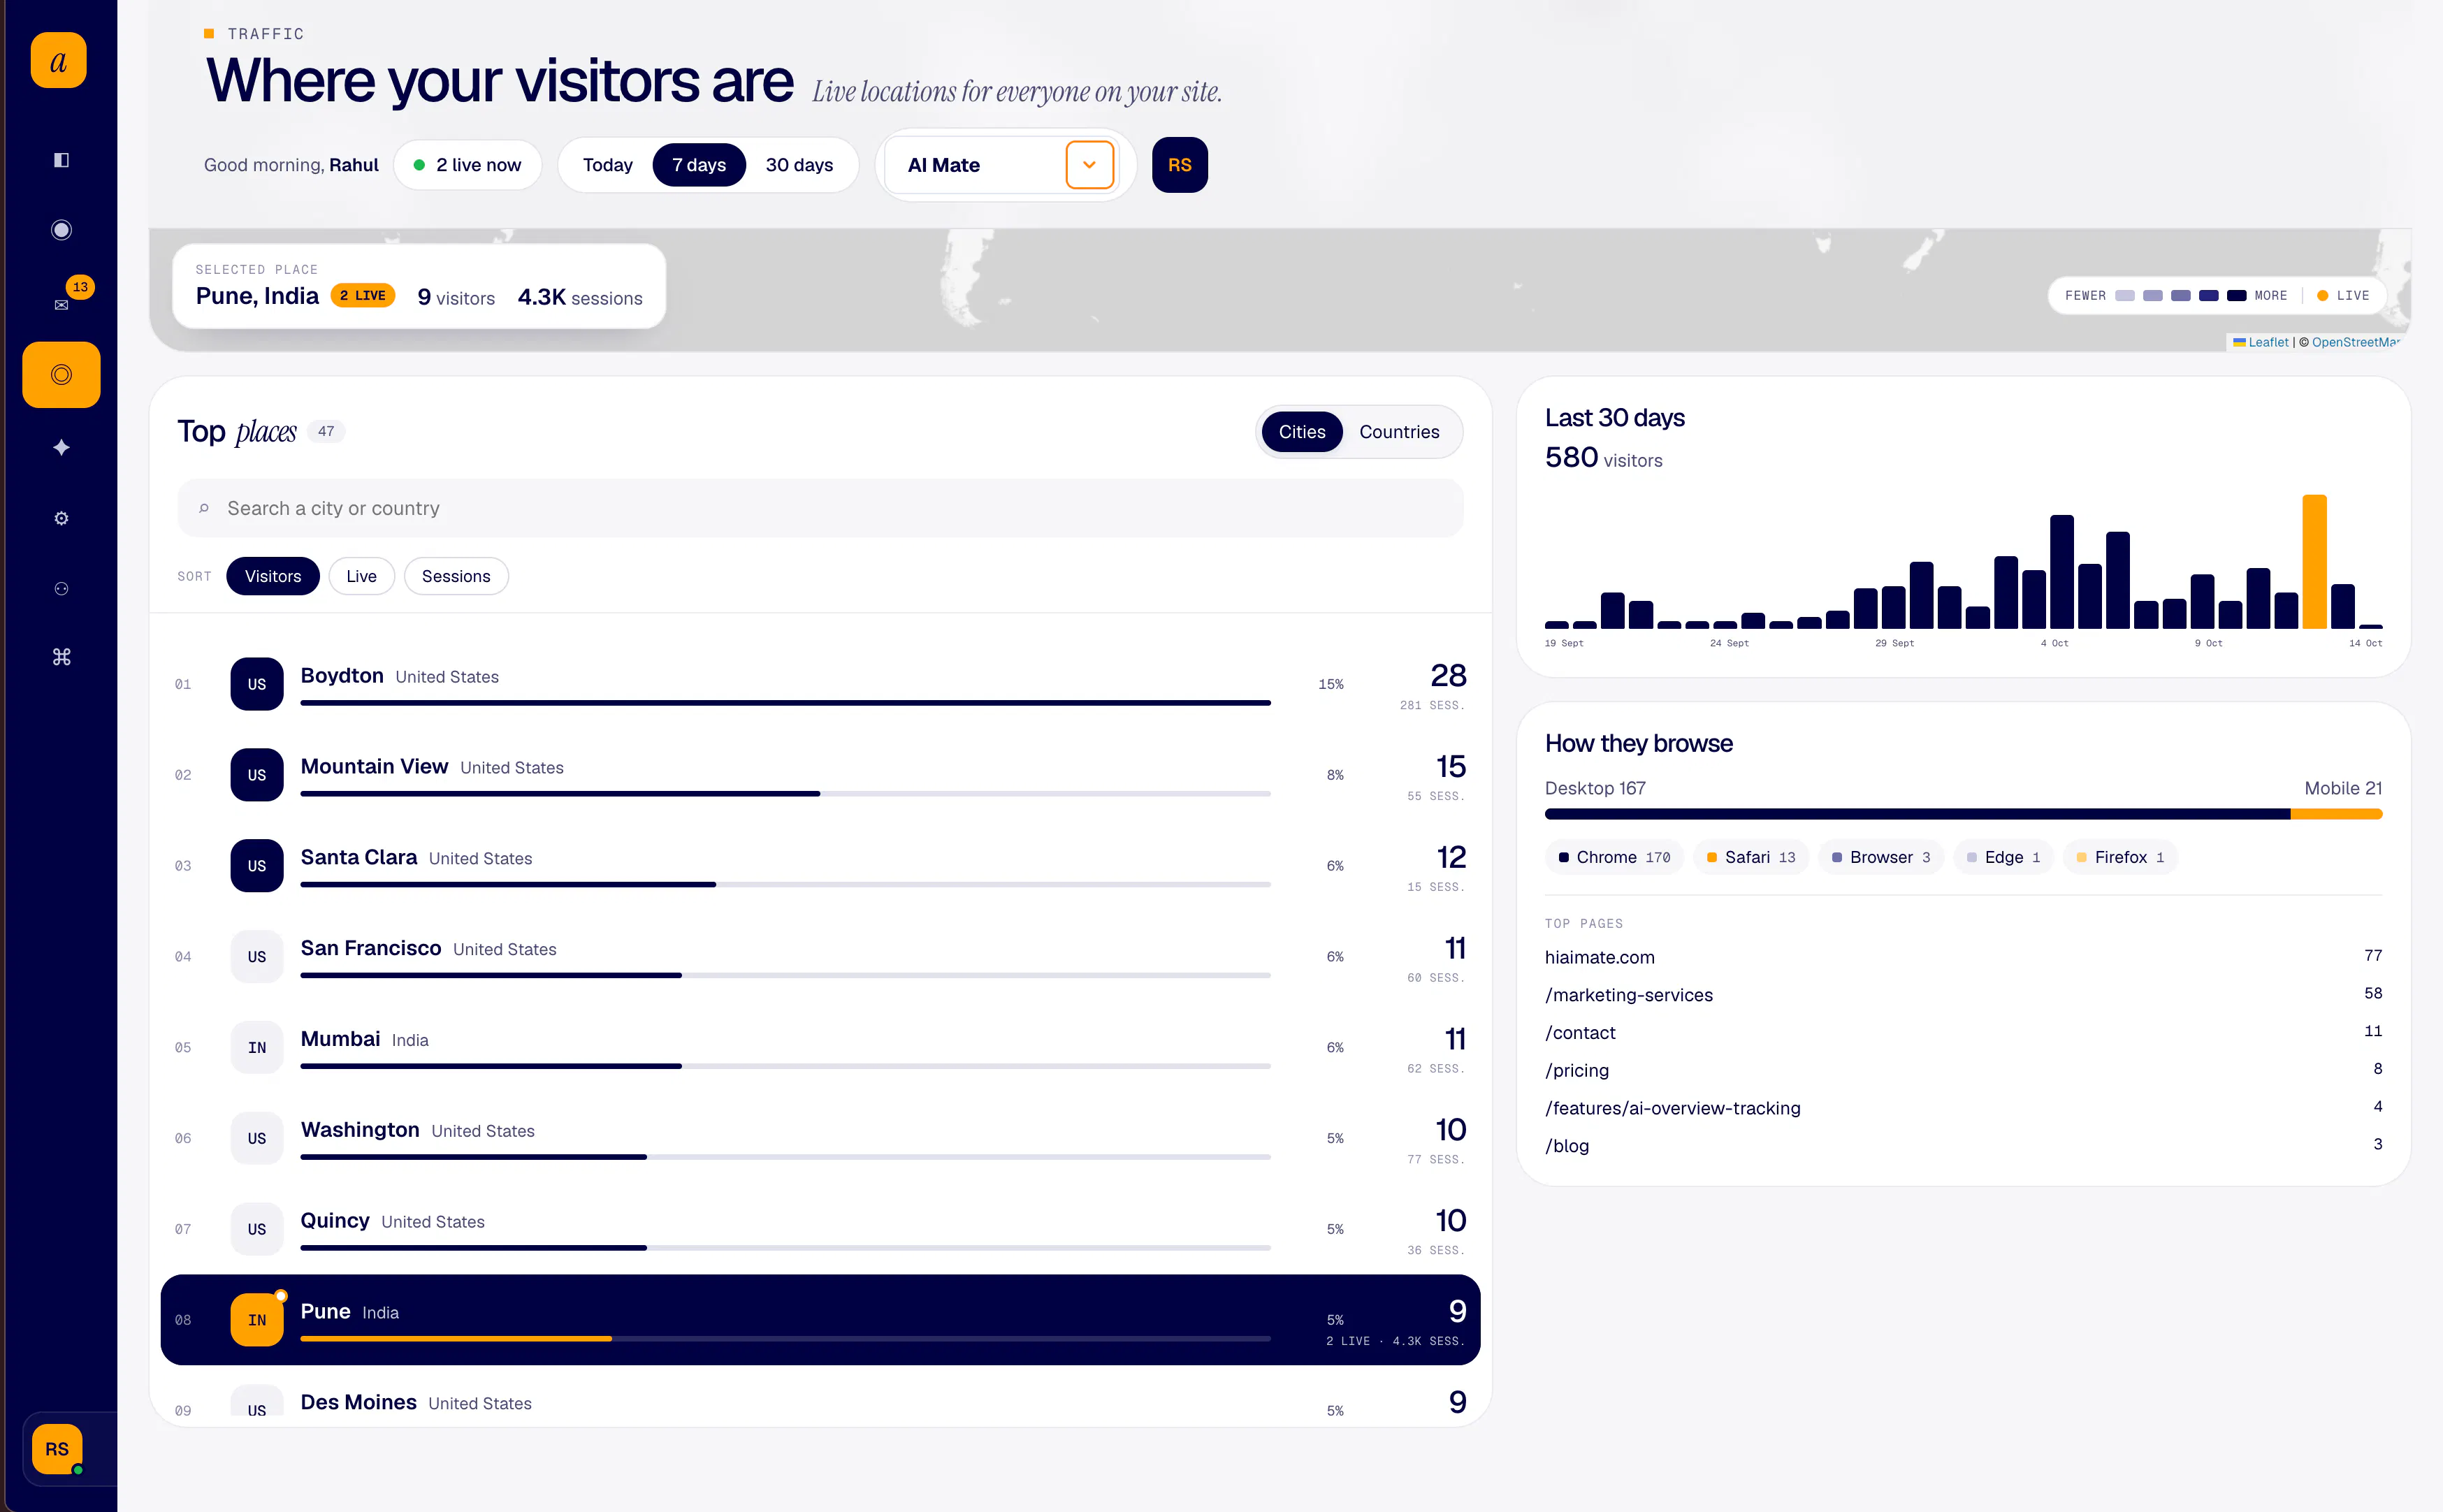Click the search magnifier icon

pos(204,508)
